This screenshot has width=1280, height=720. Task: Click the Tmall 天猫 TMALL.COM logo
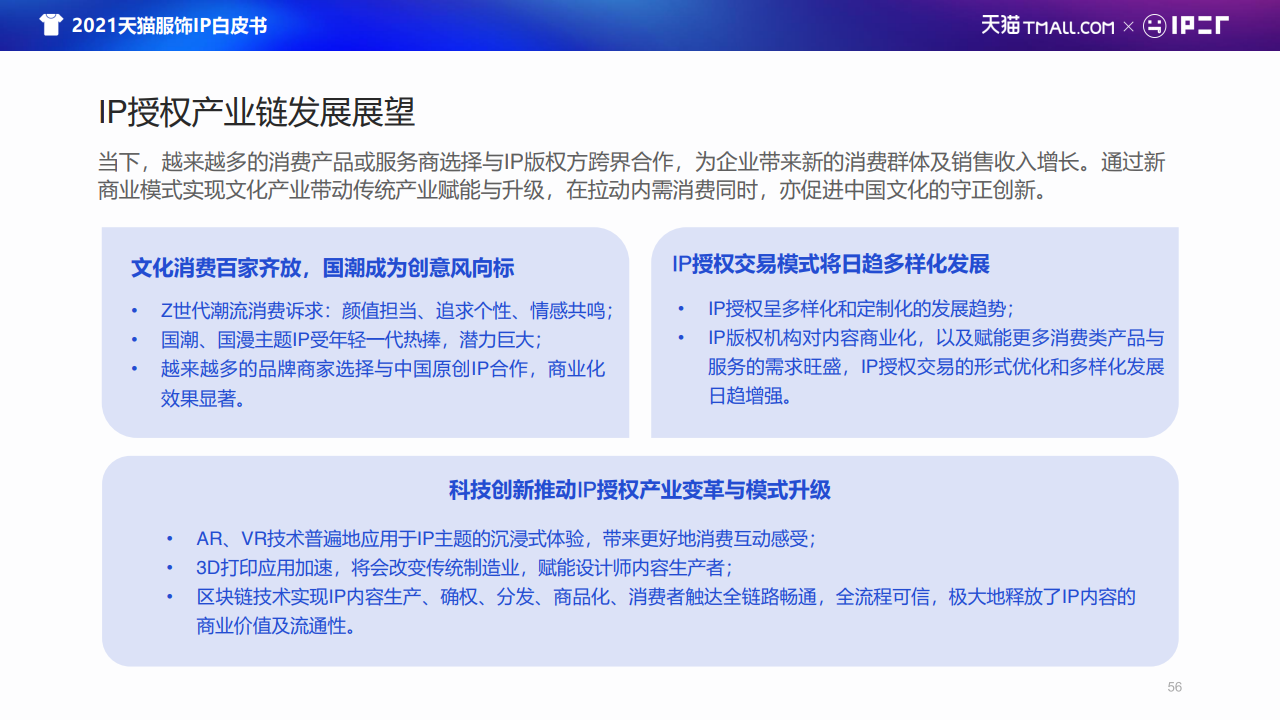(1047, 26)
